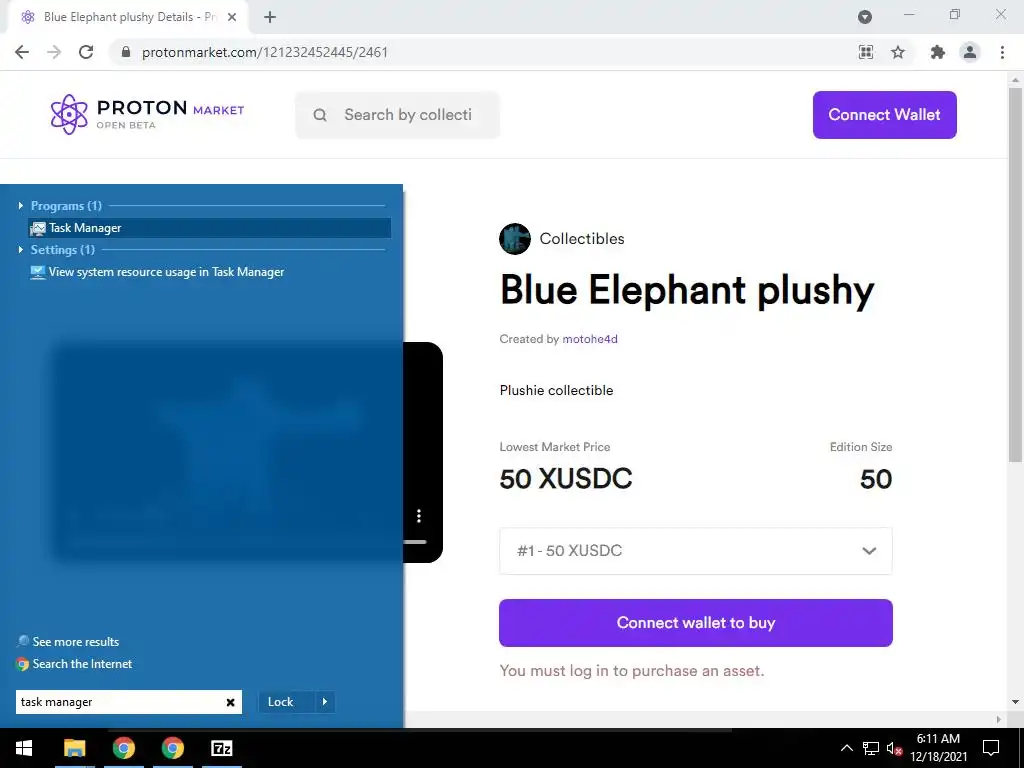This screenshot has height=768, width=1024.
Task: Click the Edition Size label
Action: point(861,447)
